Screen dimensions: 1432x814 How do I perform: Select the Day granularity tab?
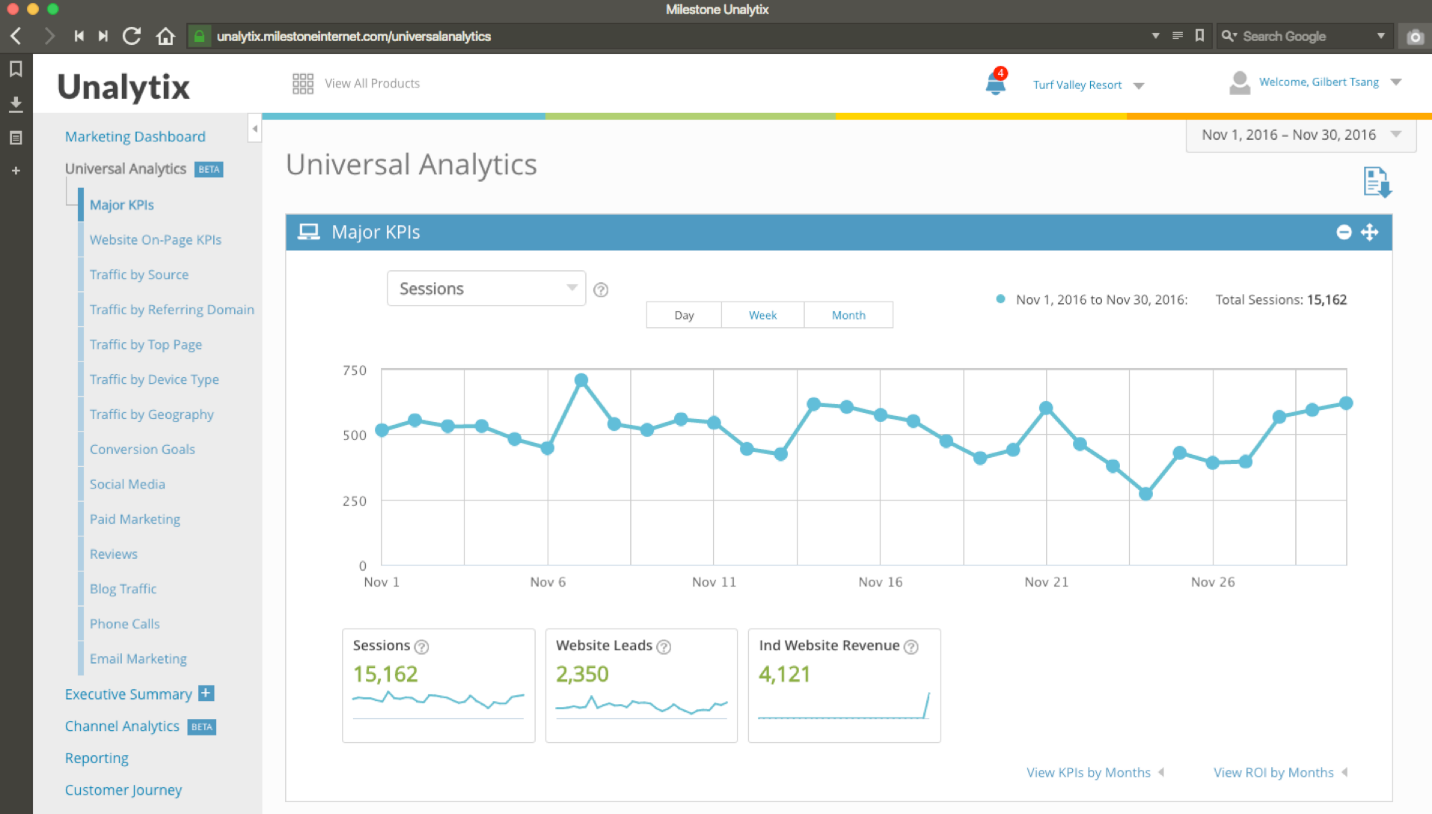(x=684, y=315)
